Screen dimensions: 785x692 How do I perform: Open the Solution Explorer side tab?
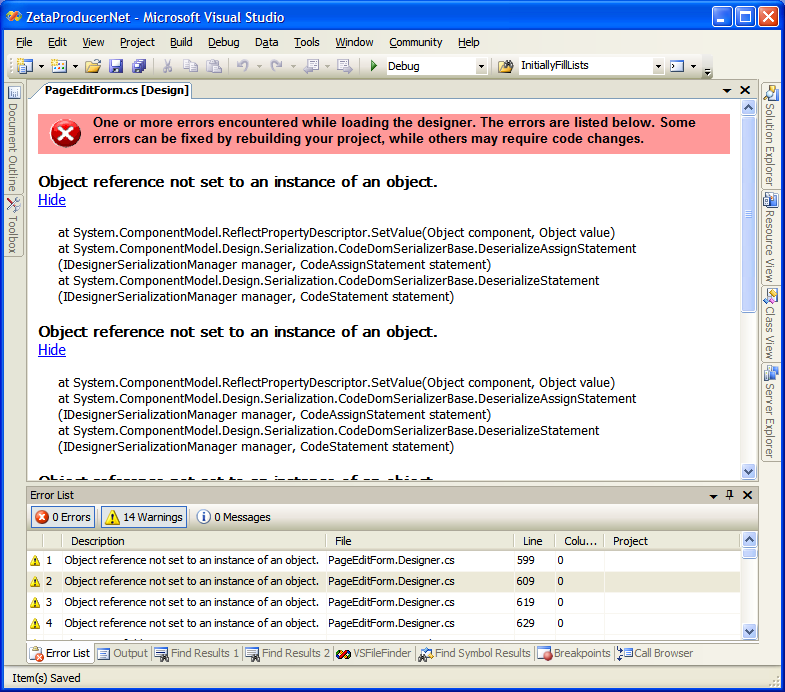[770, 135]
